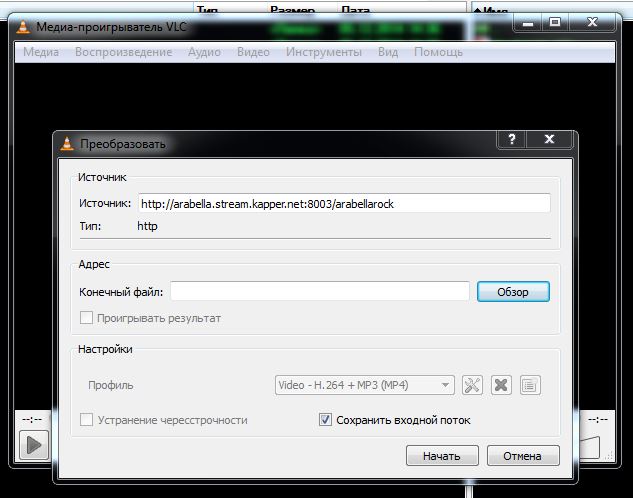This screenshot has height=498, width=633.
Task: Click the Размер column header in the background window
Action: pos(292,9)
